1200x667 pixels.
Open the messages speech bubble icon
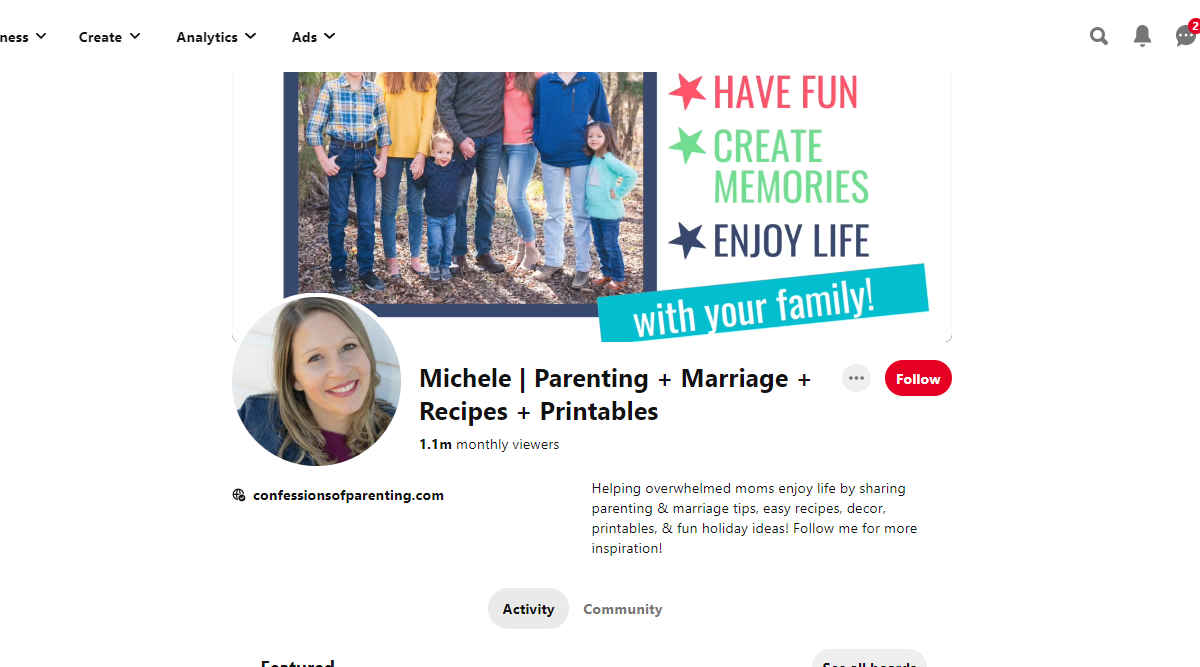1186,36
